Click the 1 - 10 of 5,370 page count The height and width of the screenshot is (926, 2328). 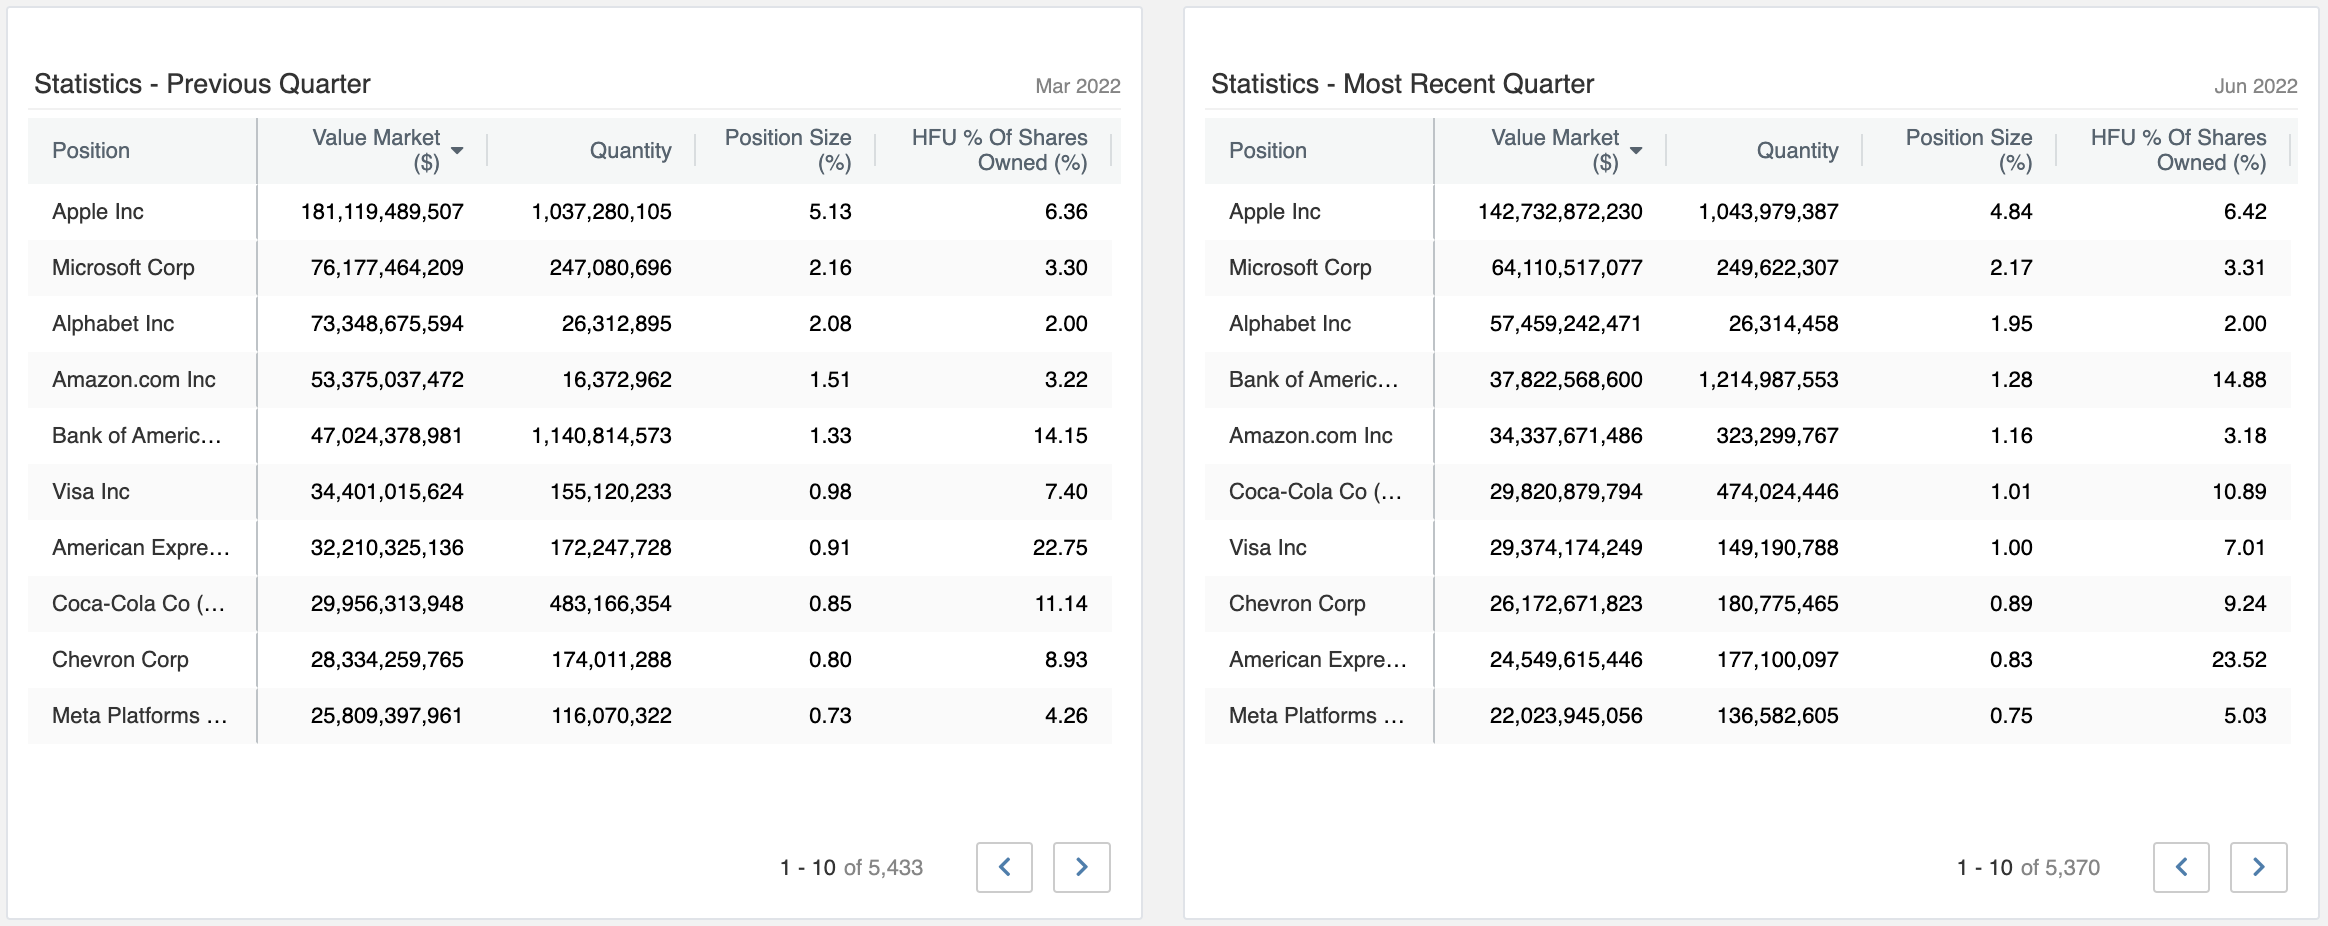point(2028,868)
